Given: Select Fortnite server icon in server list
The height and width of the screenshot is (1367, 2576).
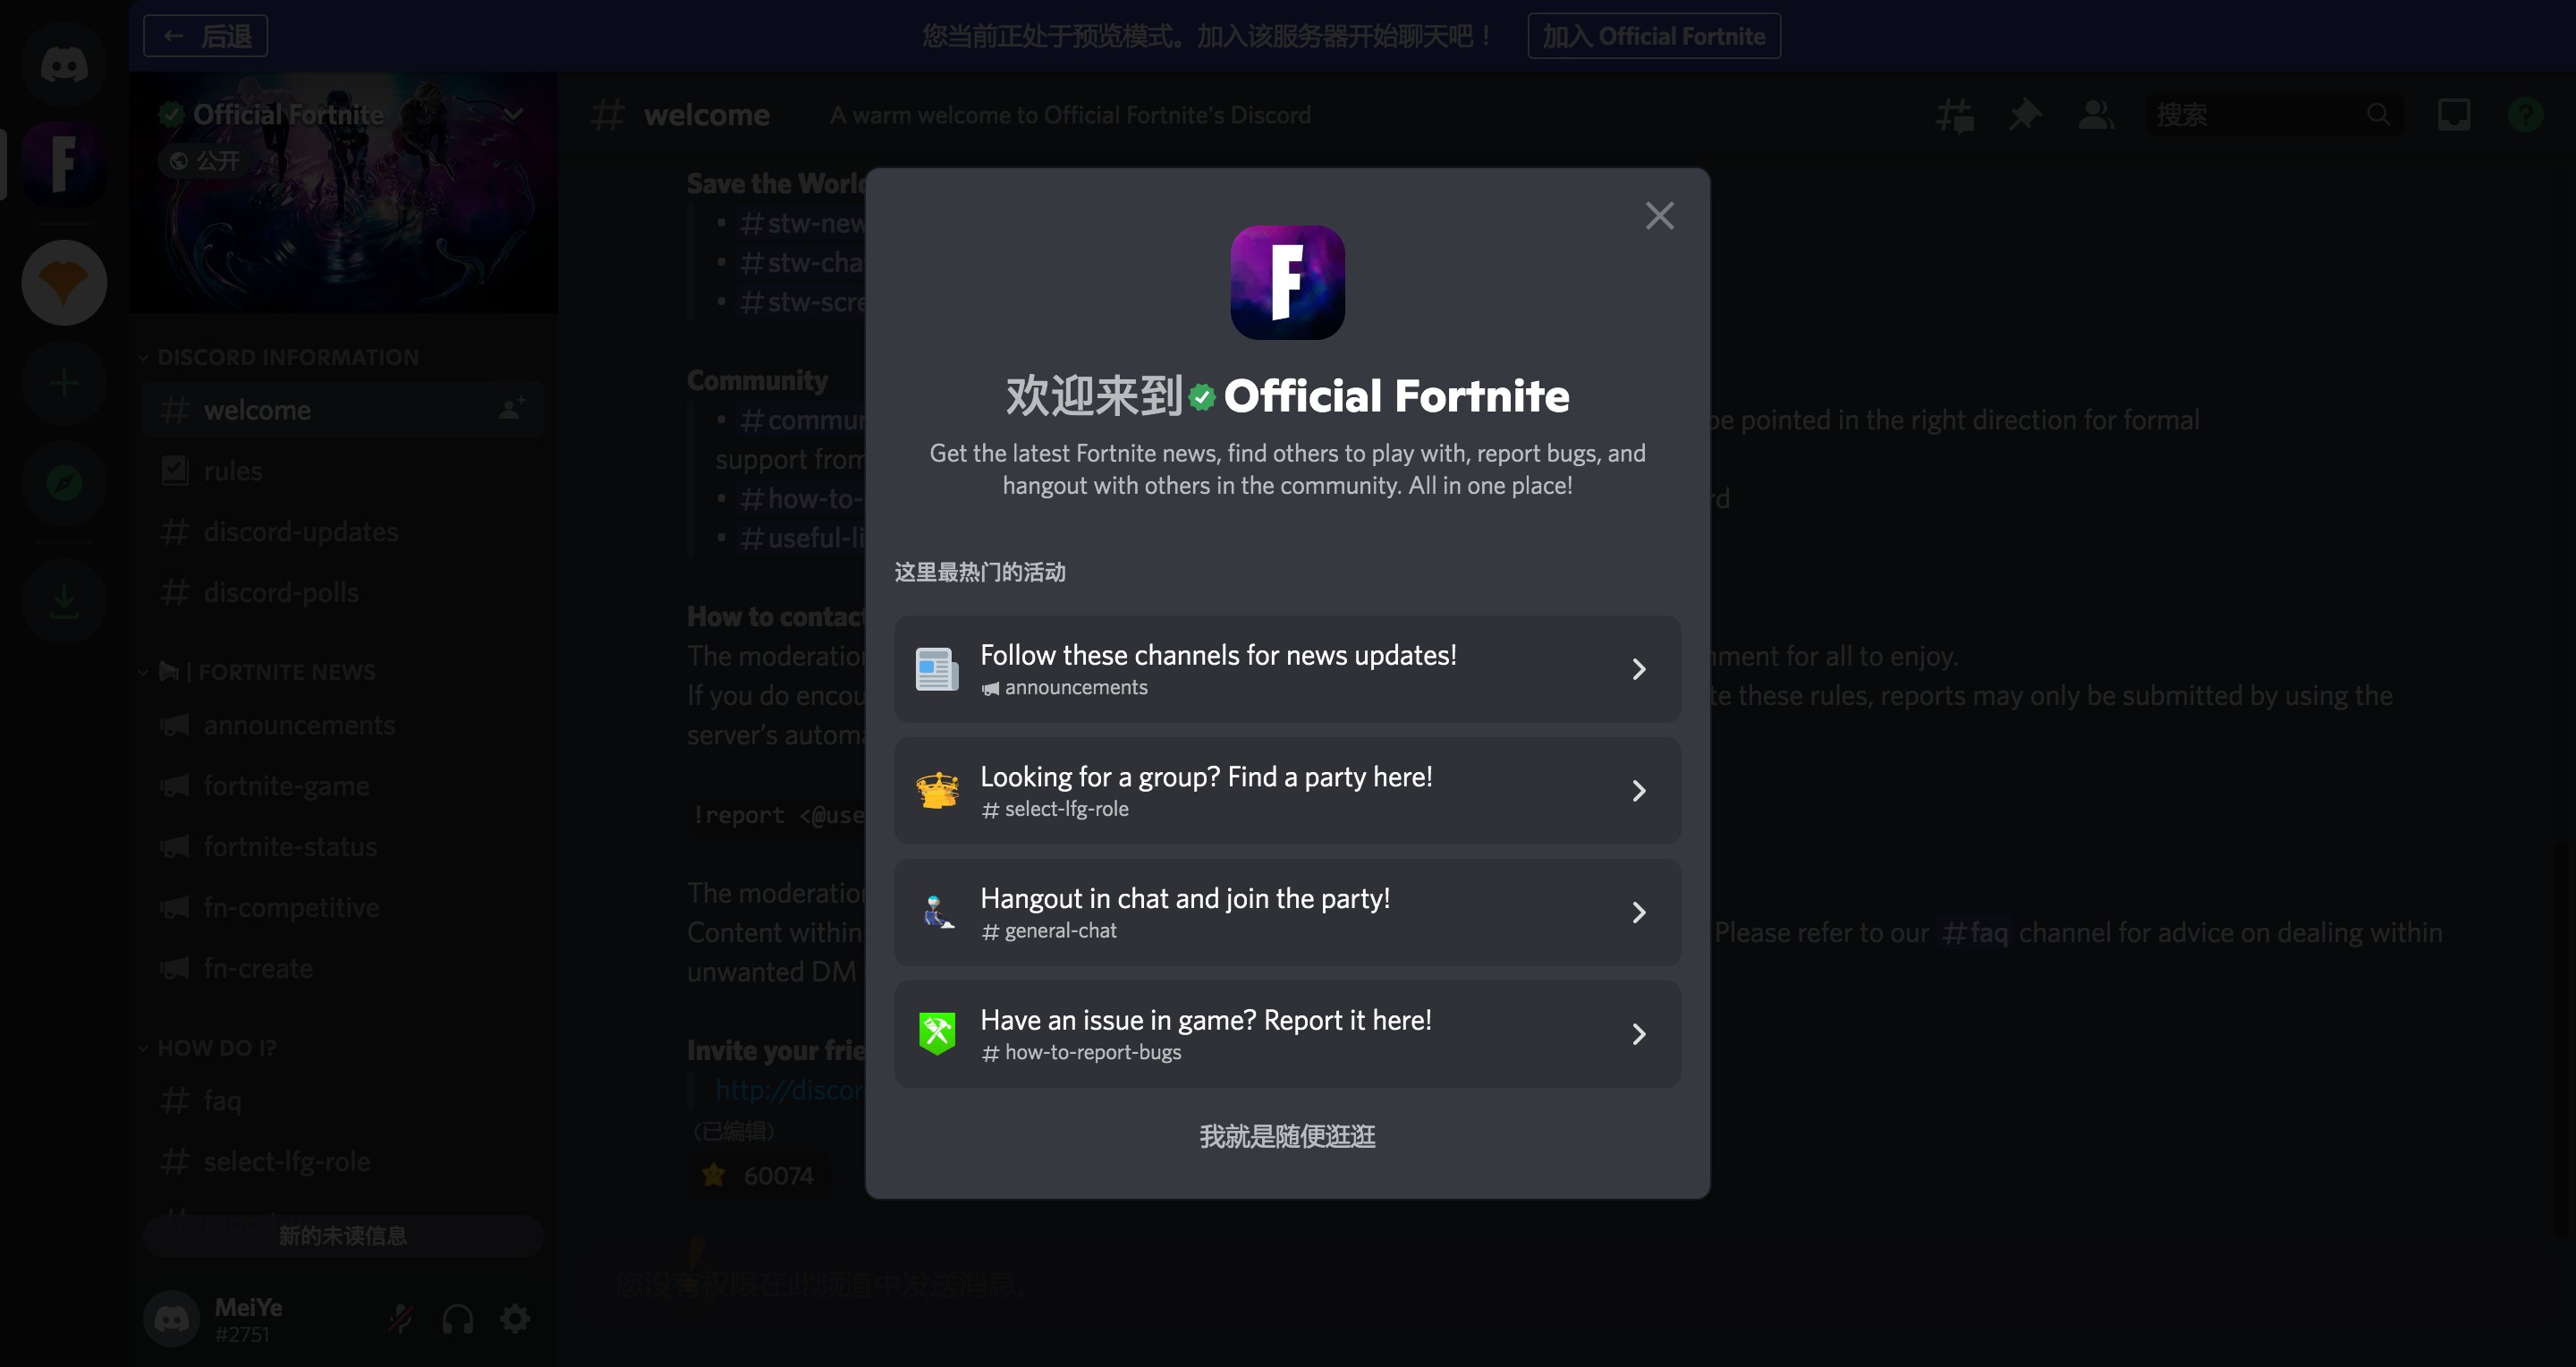Looking at the screenshot, I should 64,163.
